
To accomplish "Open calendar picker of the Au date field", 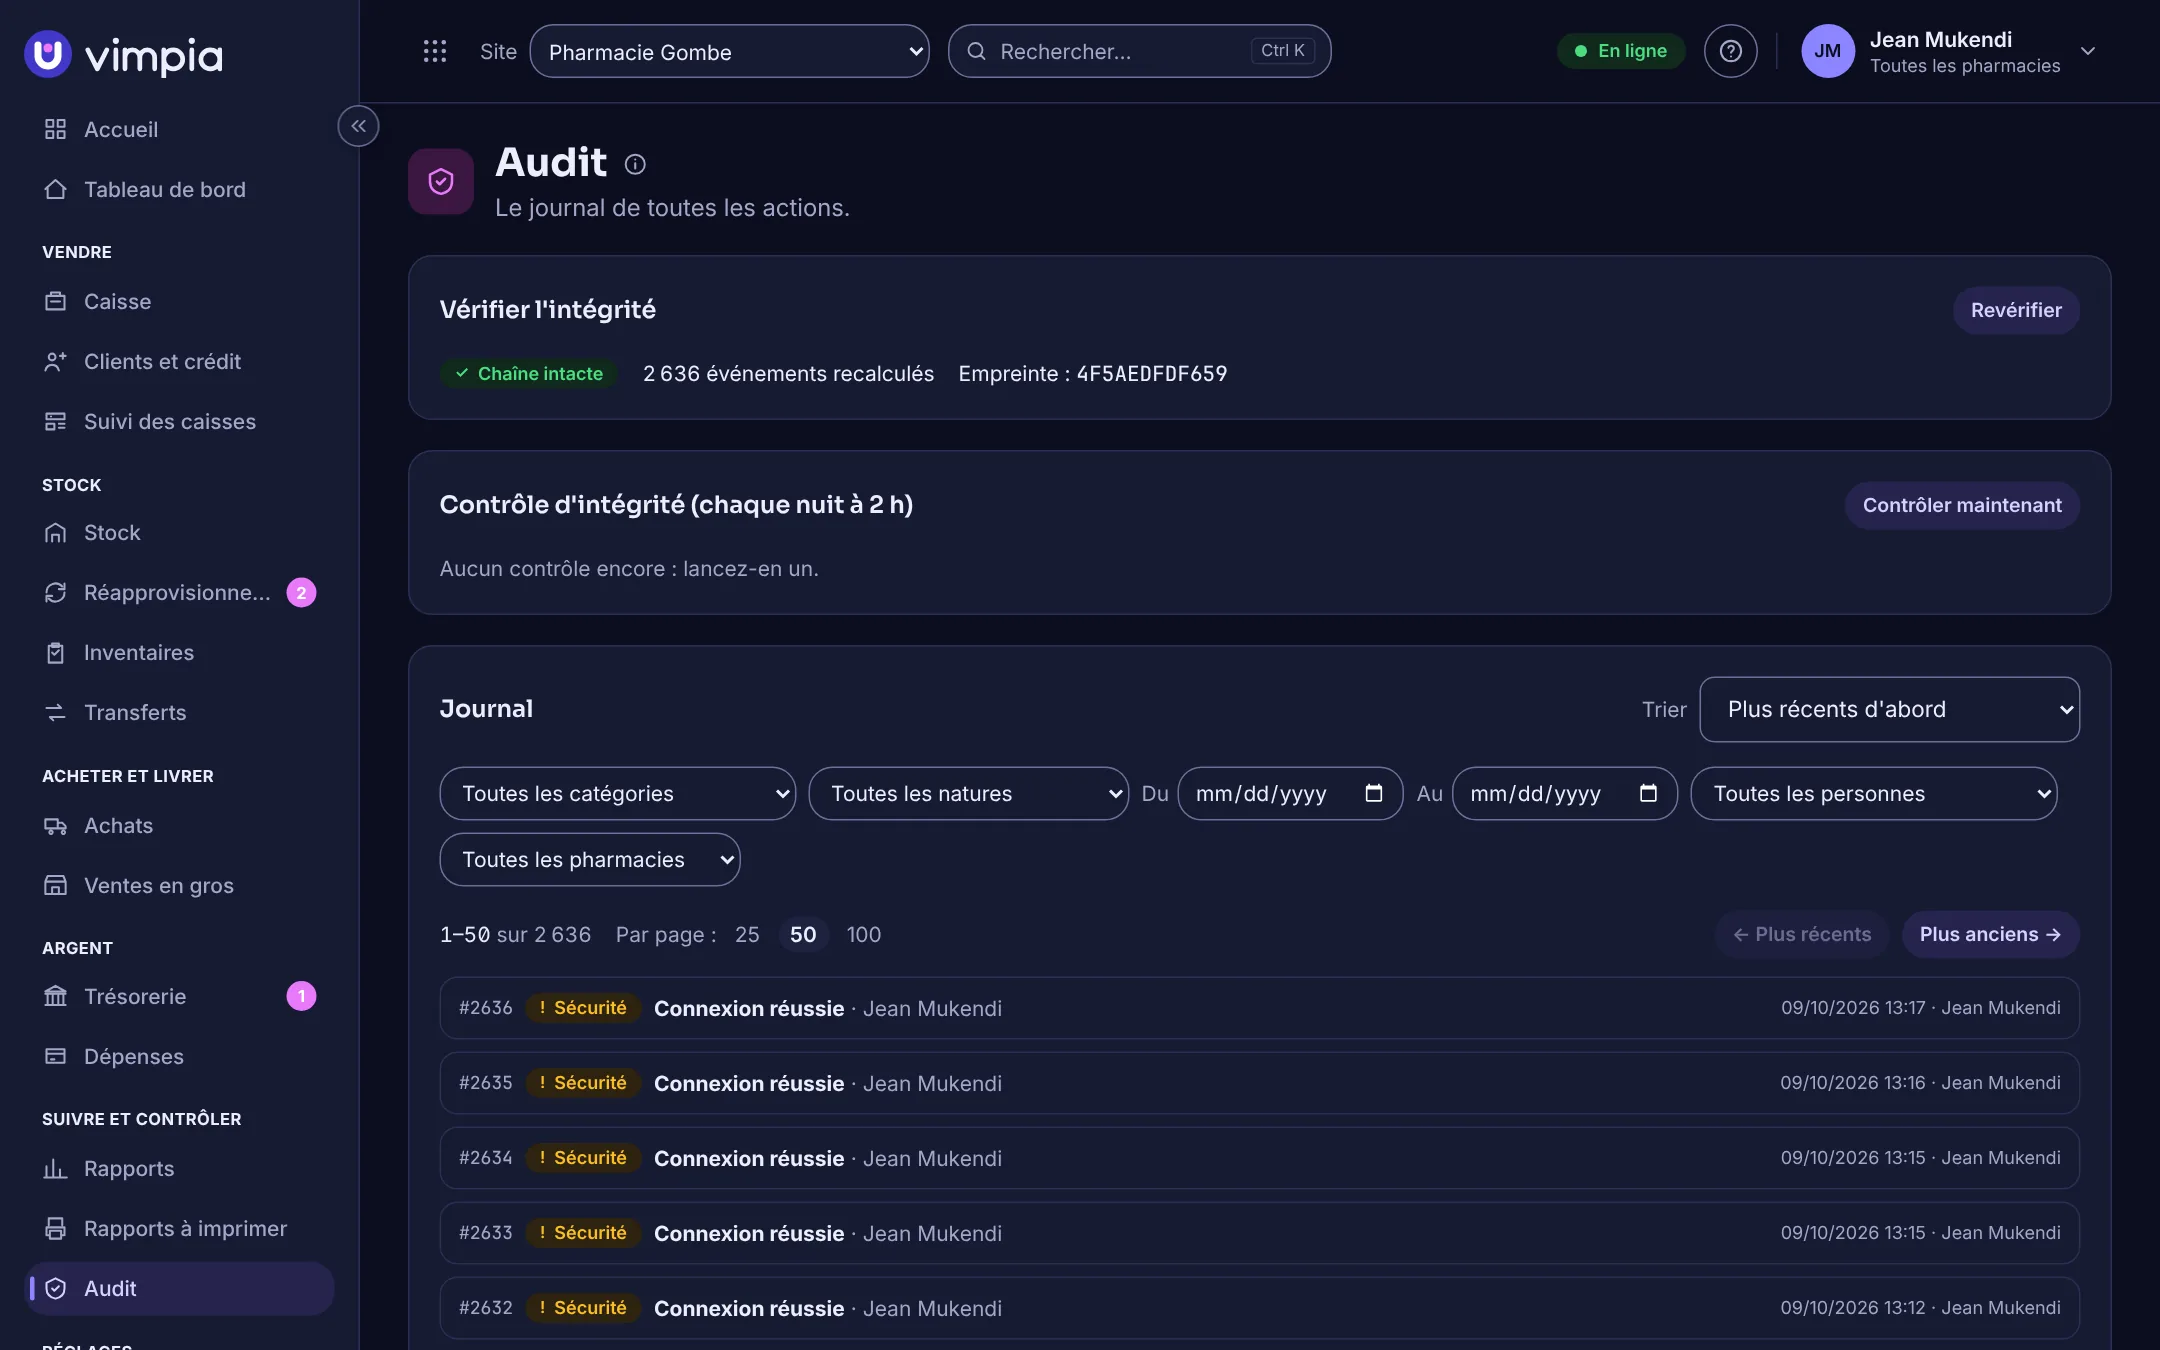I will (x=1648, y=793).
